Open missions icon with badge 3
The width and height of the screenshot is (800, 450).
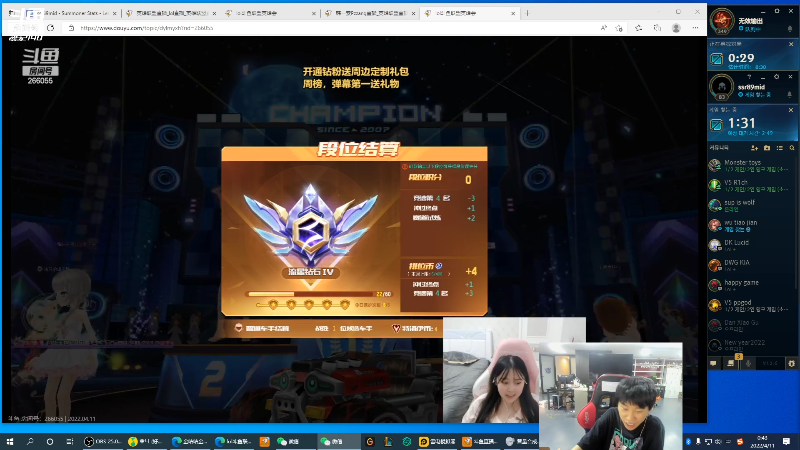click(732, 362)
